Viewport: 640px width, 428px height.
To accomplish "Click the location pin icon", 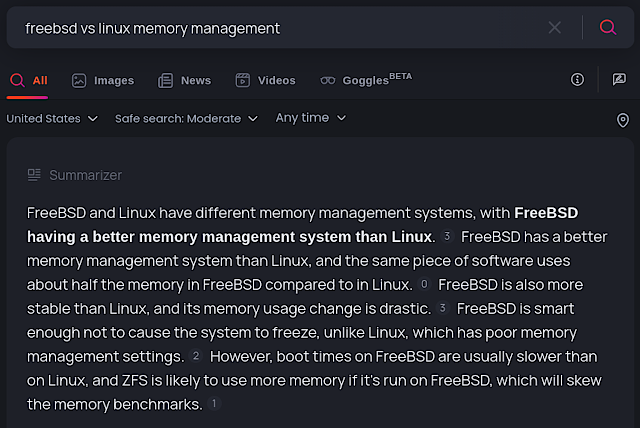I will coord(623,120).
